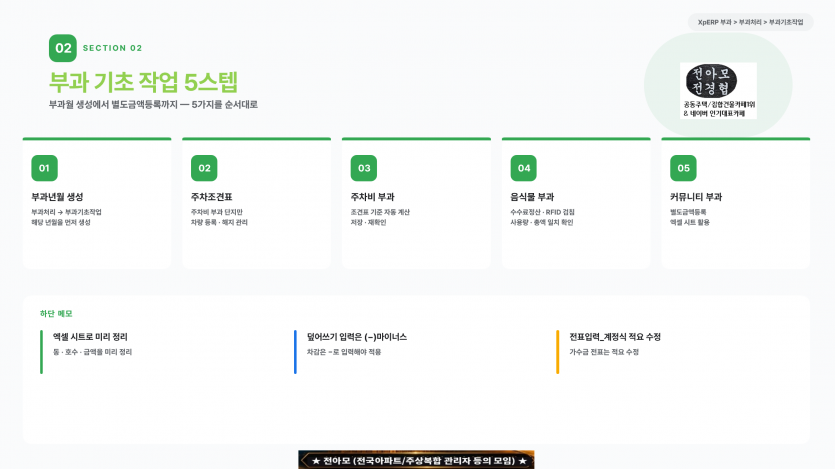
Task: Click the green bar beside 엑셀 시트로 미리 정리
Action: pyautogui.click(x=42, y=352)
